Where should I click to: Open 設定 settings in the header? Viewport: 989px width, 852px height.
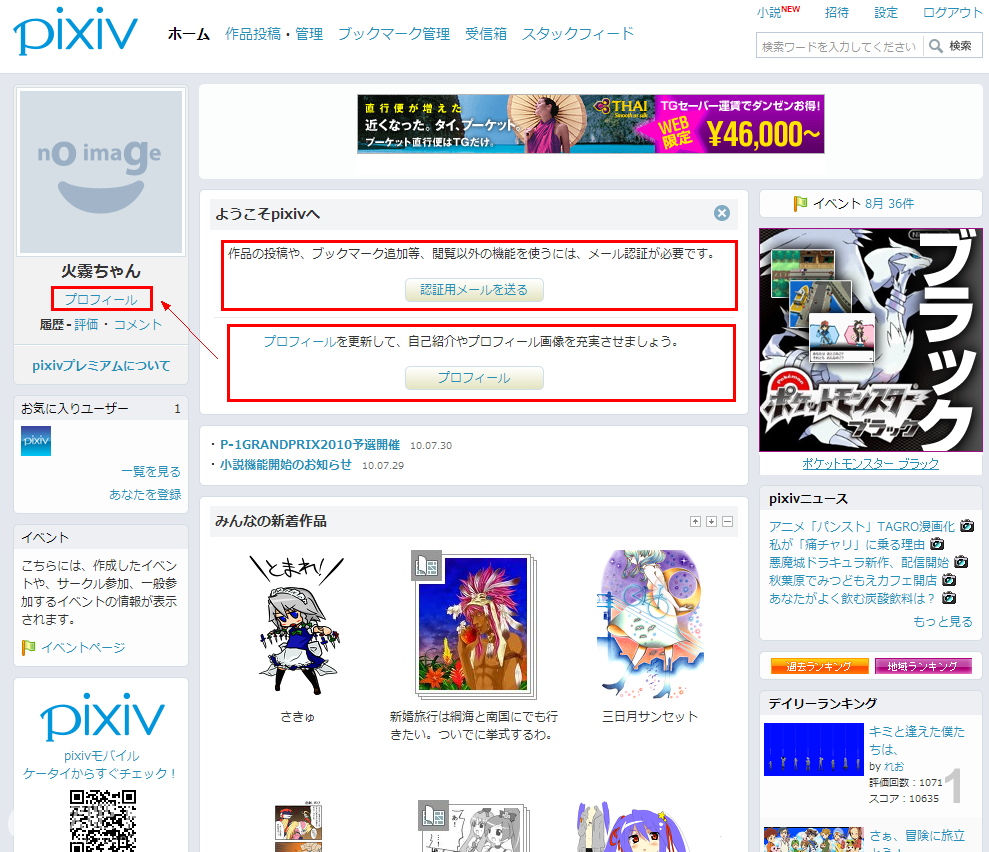(x=886, y=13)
